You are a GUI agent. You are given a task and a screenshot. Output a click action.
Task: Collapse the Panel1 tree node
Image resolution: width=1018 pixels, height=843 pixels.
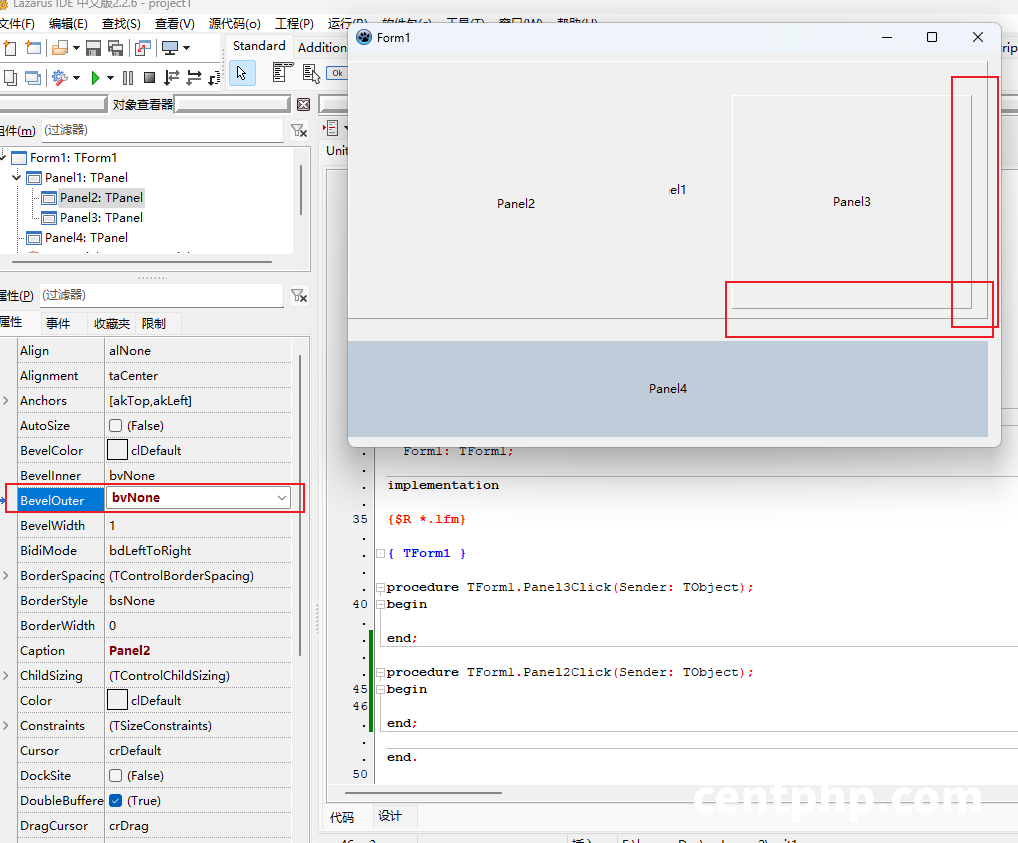click(x=17, y=177)
